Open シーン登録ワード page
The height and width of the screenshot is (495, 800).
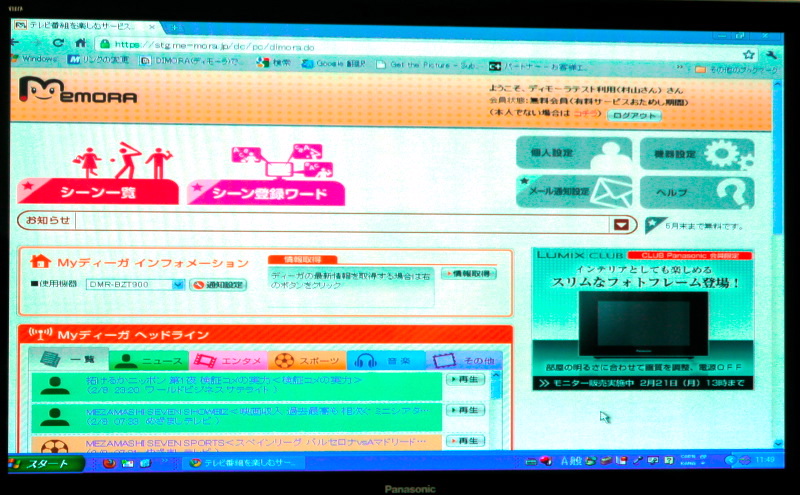(266, 193)
